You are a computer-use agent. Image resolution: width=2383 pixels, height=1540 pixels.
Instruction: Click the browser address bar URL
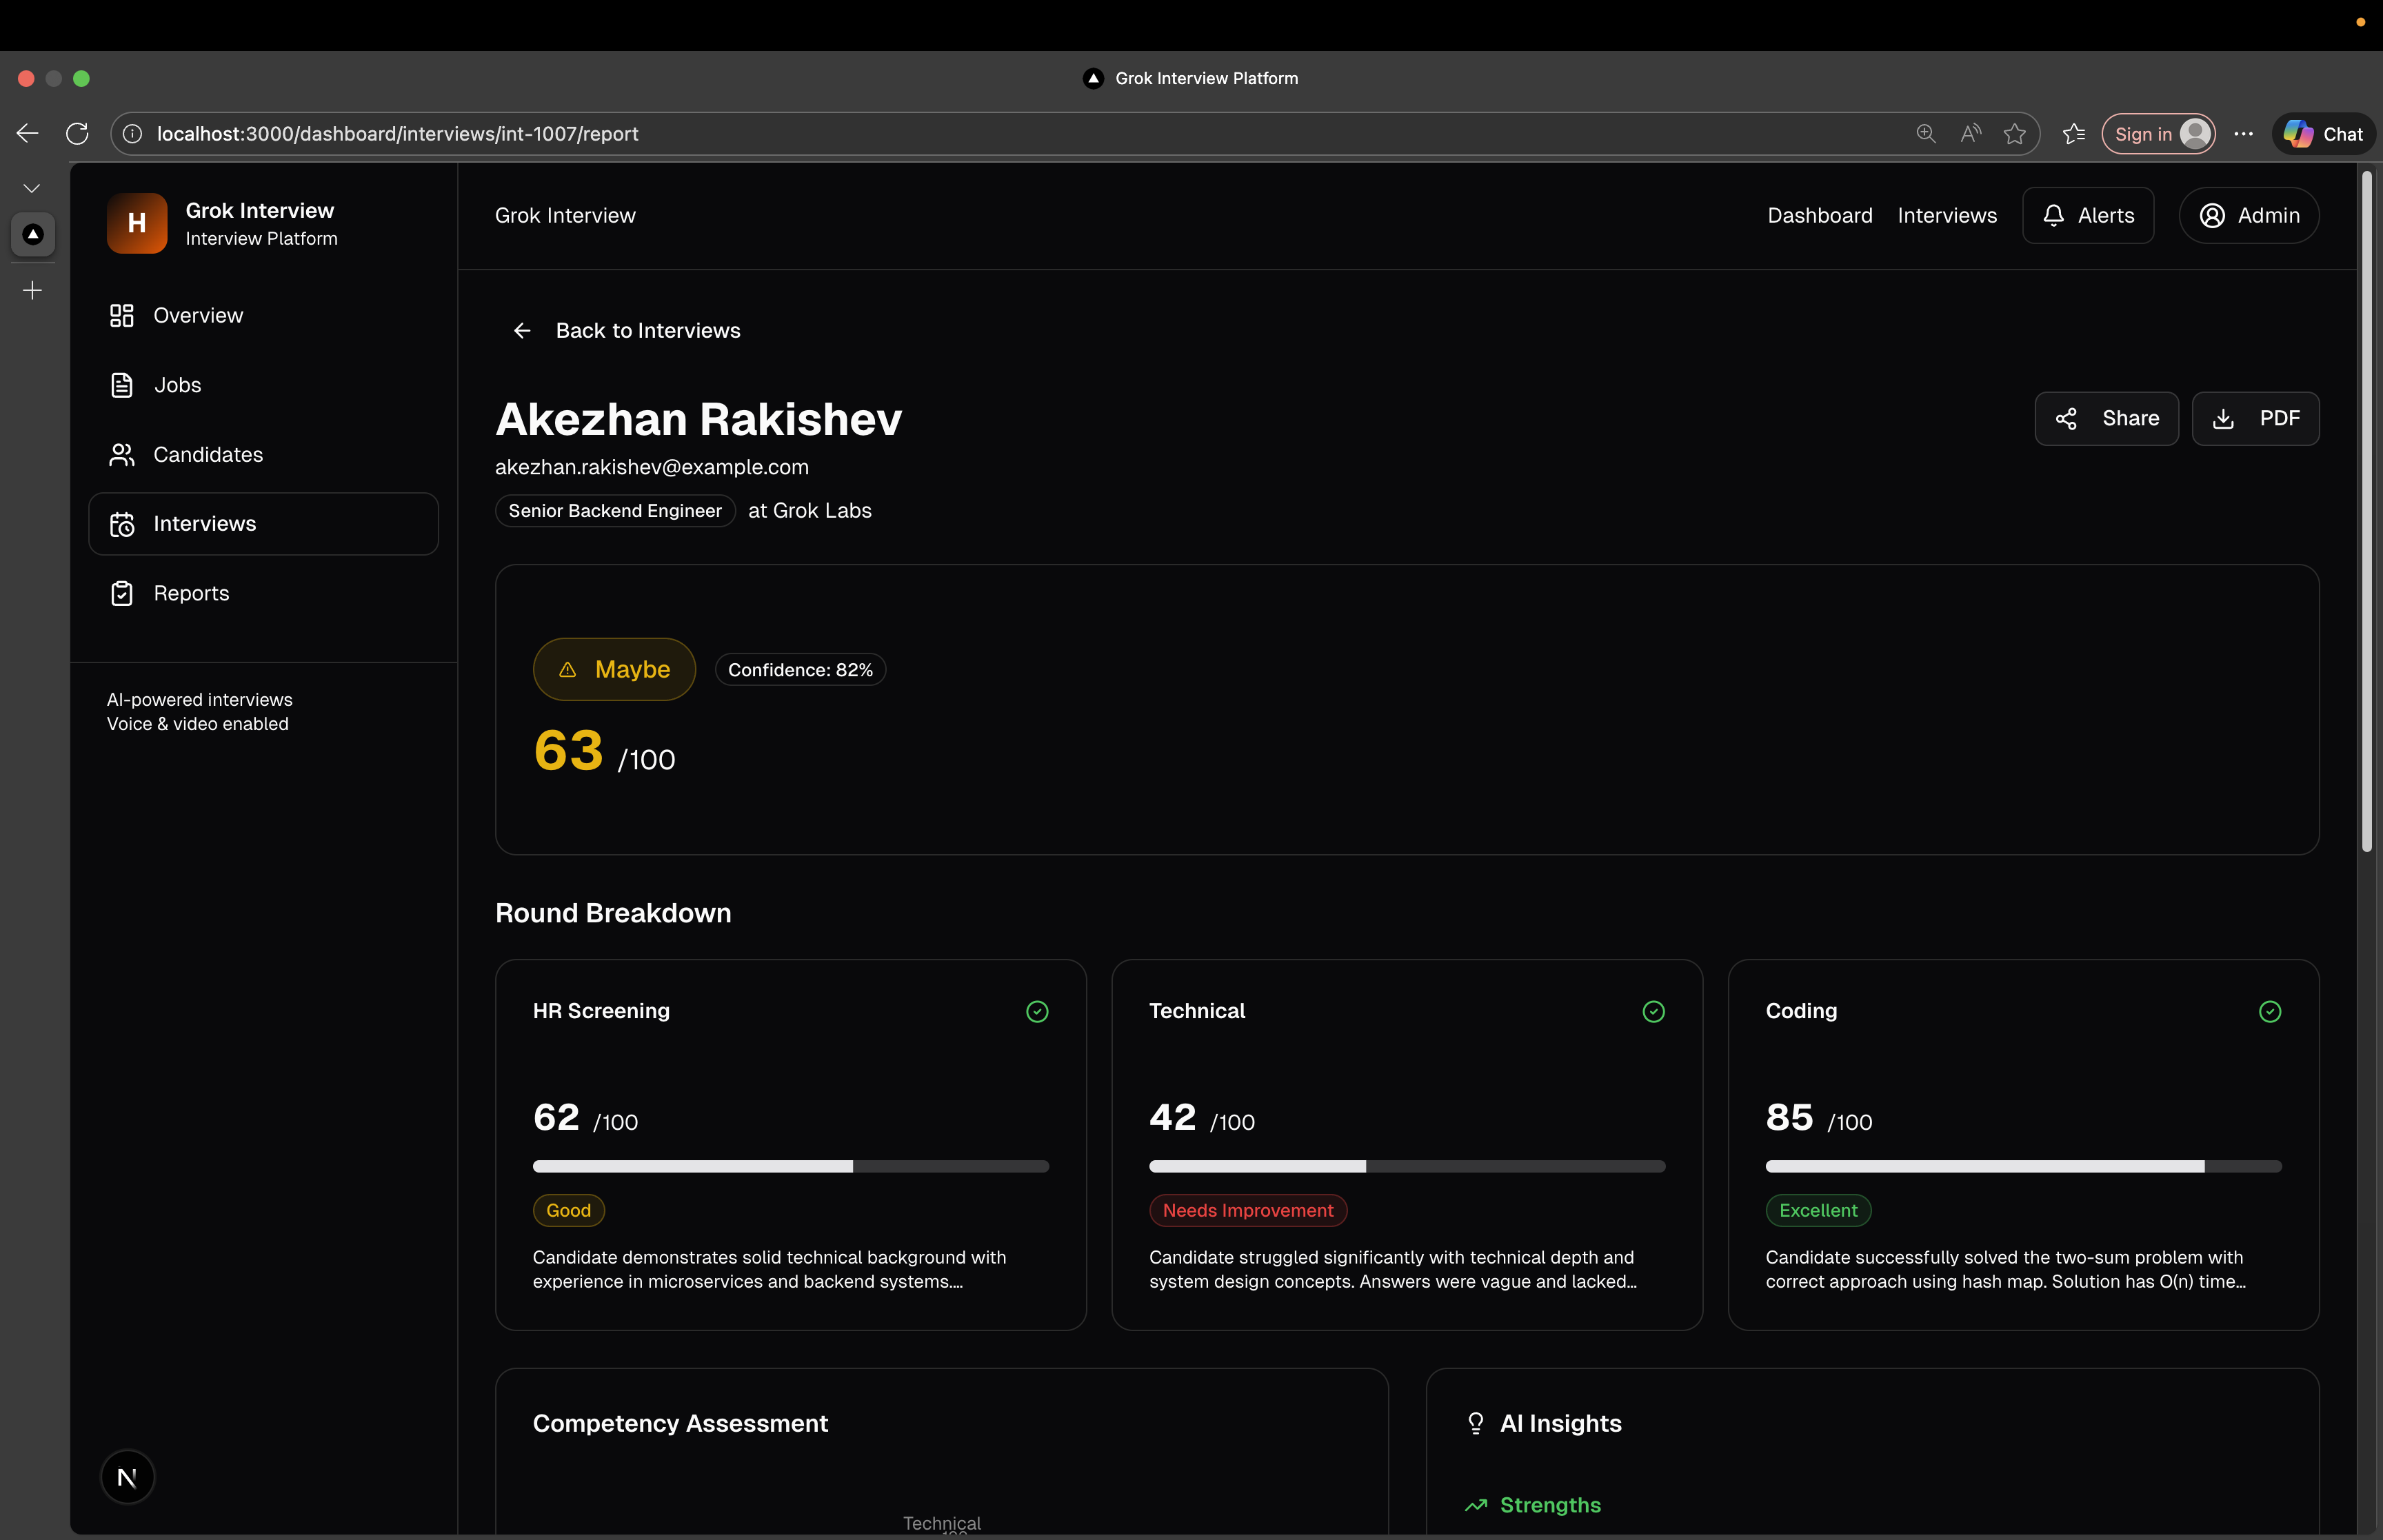point(397,134)
